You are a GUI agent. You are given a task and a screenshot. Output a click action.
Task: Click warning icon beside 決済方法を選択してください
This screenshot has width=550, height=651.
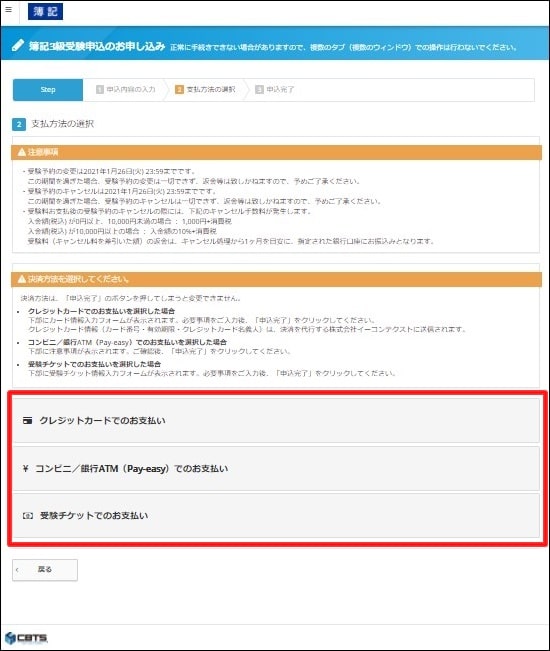[x=22, y=279]
